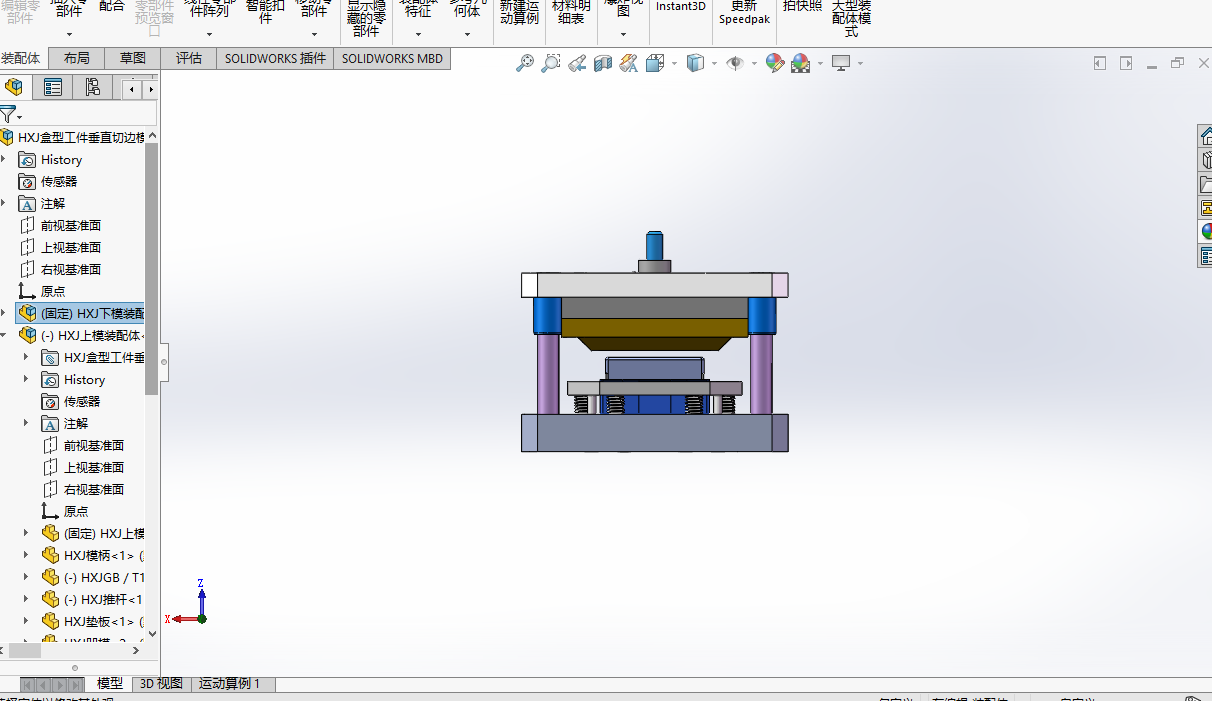This screenshot has height=701, width=1212.
Task: Select the Zoom to Area tool
Action: (x=551, y=64)
